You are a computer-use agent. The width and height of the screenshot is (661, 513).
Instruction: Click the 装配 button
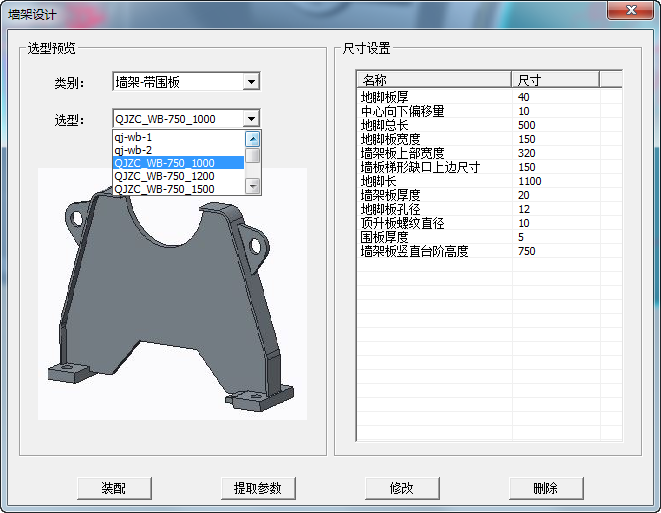pos(114,488)
